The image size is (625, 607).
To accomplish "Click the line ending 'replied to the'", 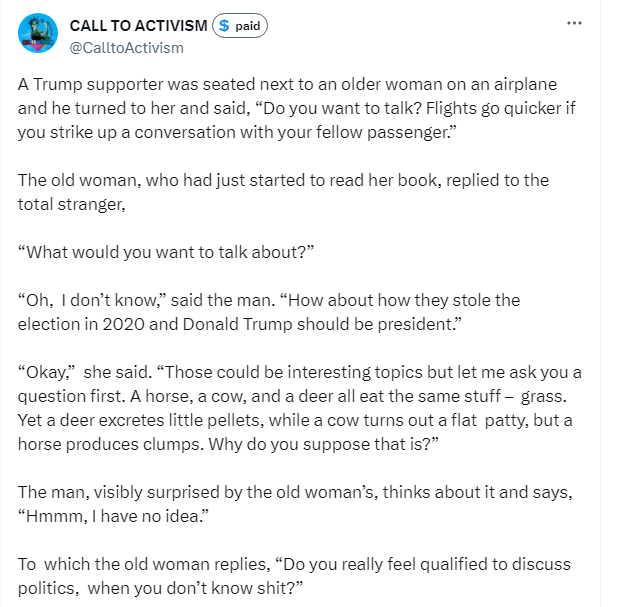I will coord(283,180).
